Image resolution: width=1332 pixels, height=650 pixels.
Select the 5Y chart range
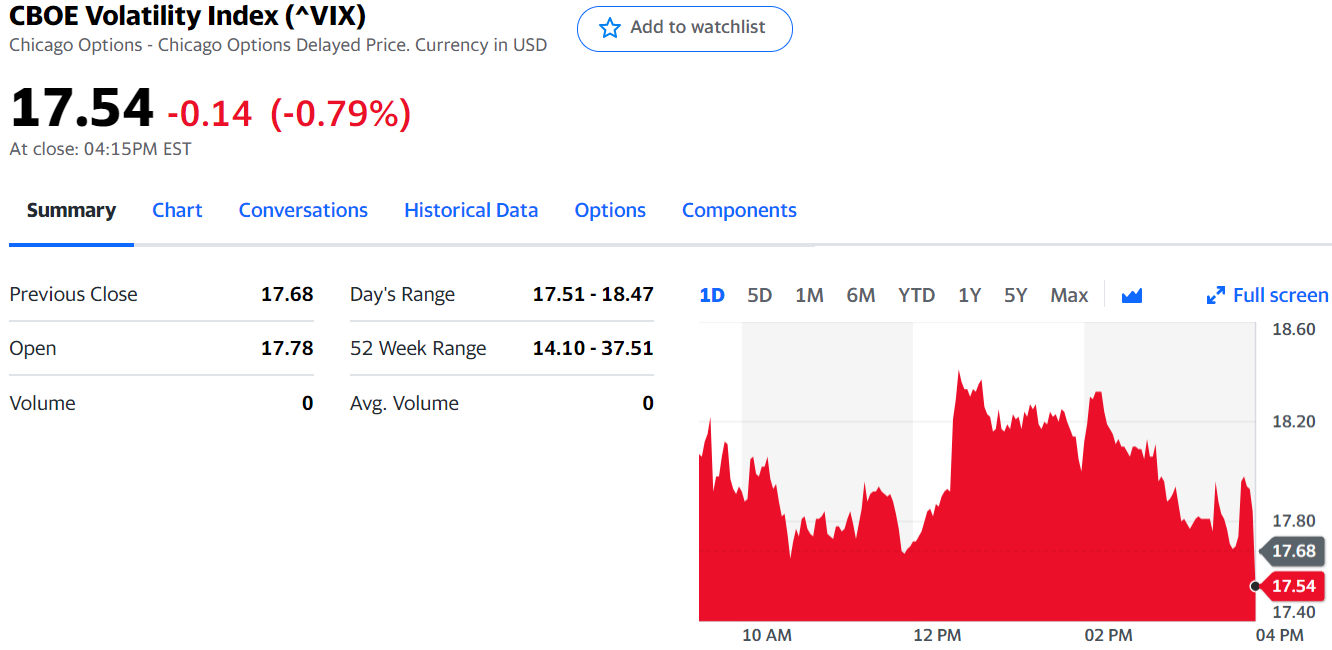coord(1016,295)
